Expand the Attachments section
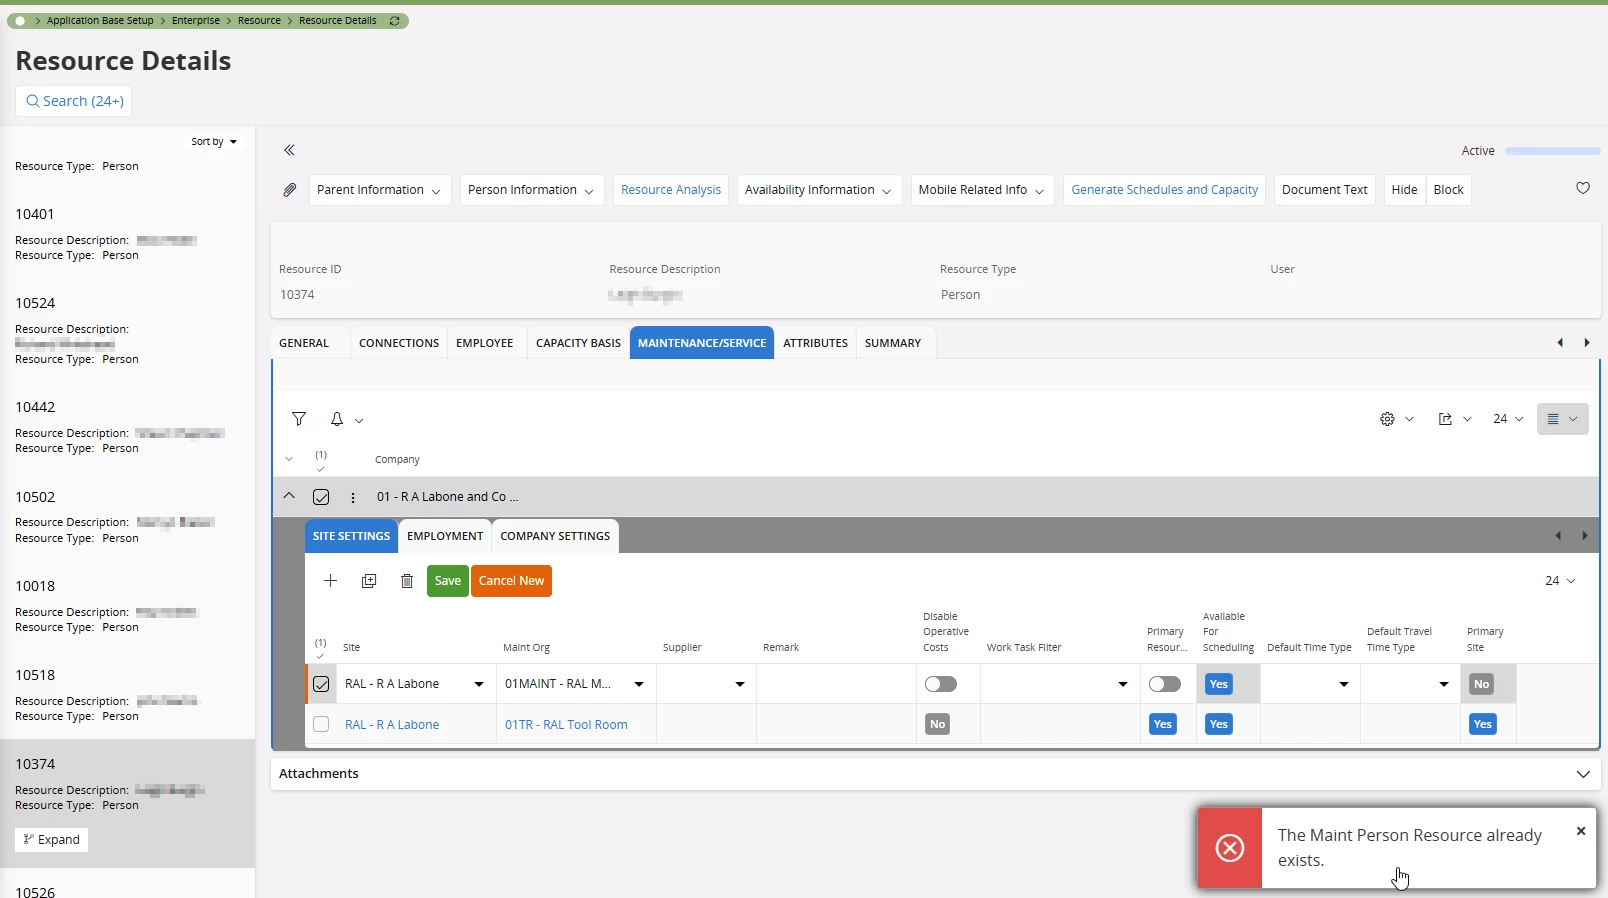The height and width of the screenshot is (898, 1608). coord(1583,774)
